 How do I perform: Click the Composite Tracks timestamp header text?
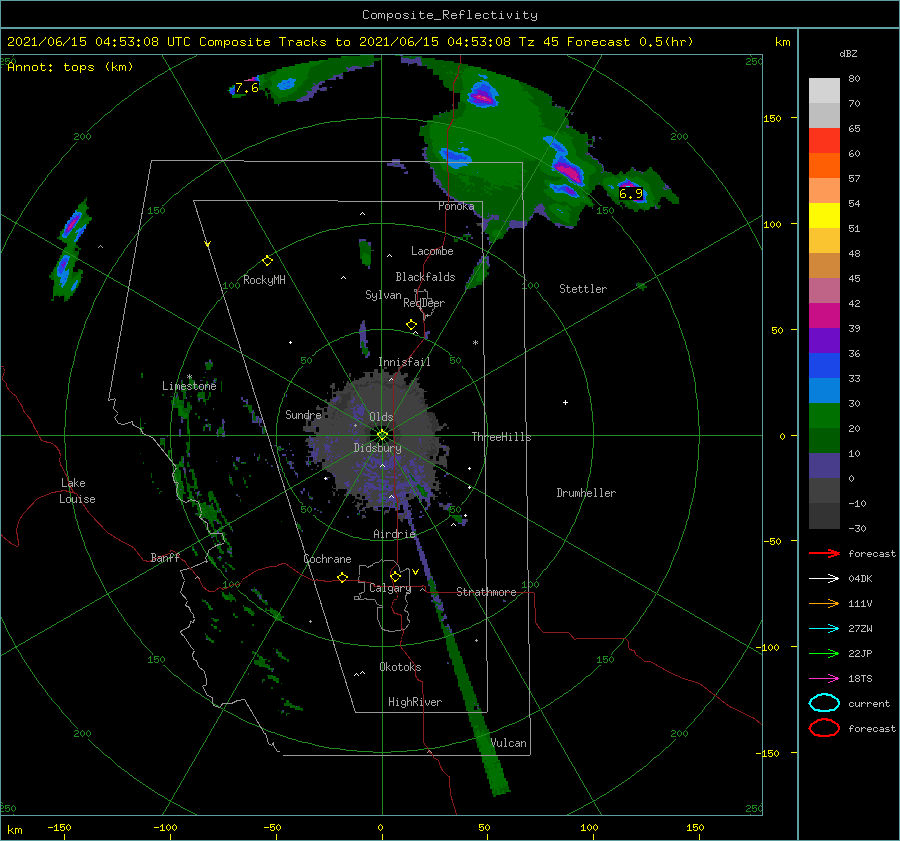coord(350,42)
